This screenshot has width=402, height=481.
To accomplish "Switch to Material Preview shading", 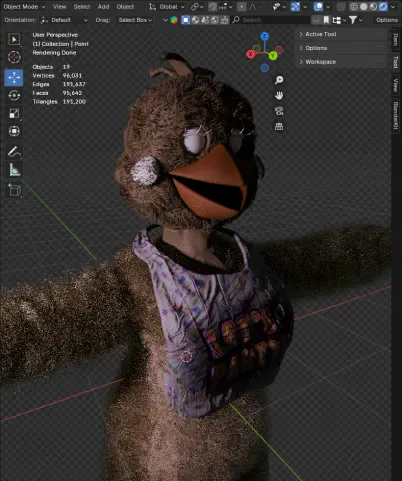I will (373, 7).
